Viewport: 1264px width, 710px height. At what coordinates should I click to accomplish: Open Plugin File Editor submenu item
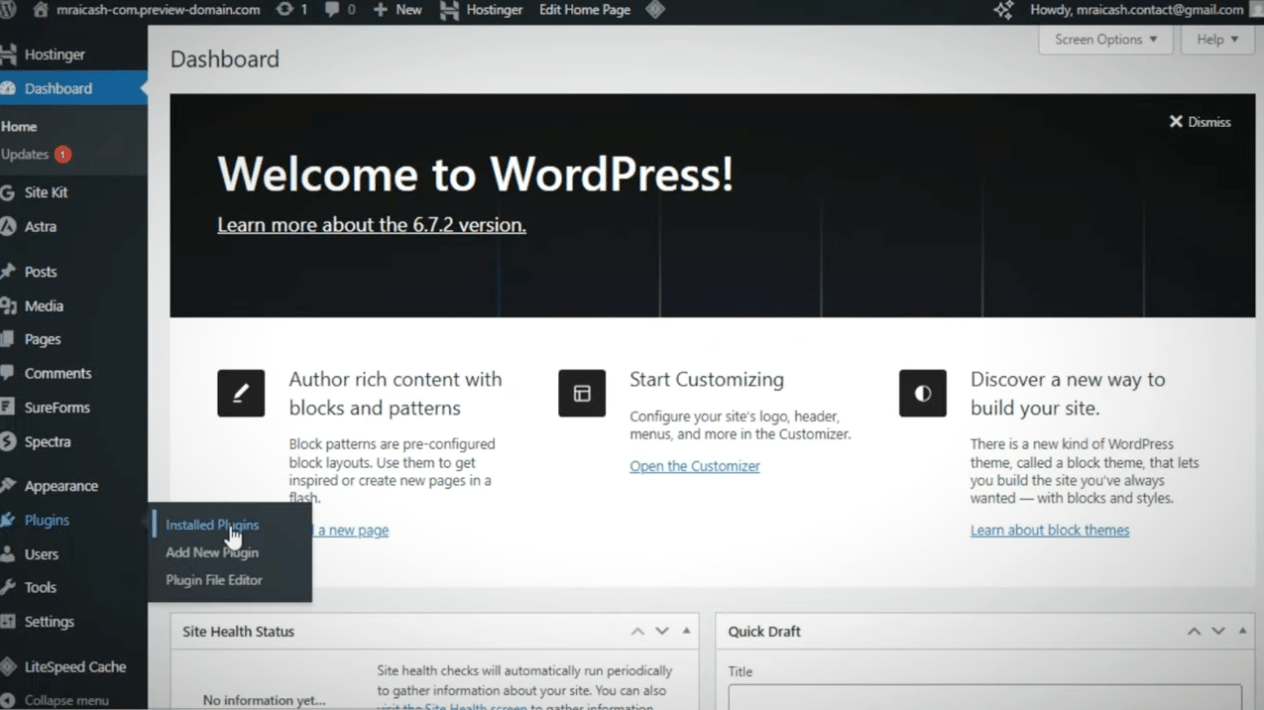[x=214, y=580]
